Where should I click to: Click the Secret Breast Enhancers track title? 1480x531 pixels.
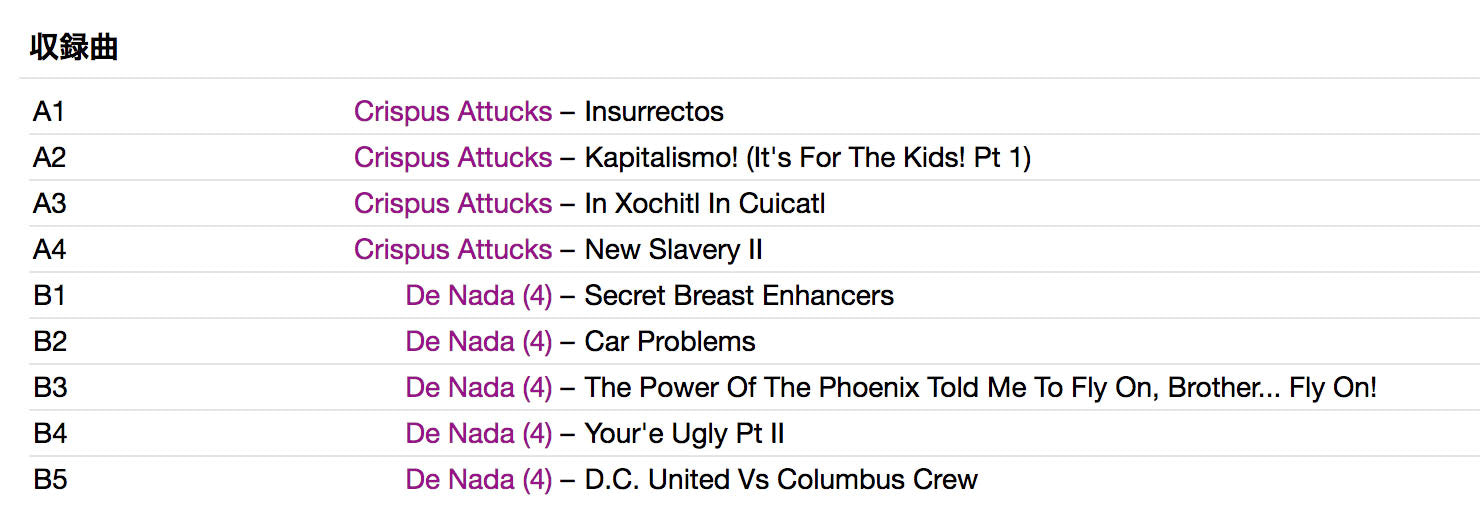click(739, 295)
